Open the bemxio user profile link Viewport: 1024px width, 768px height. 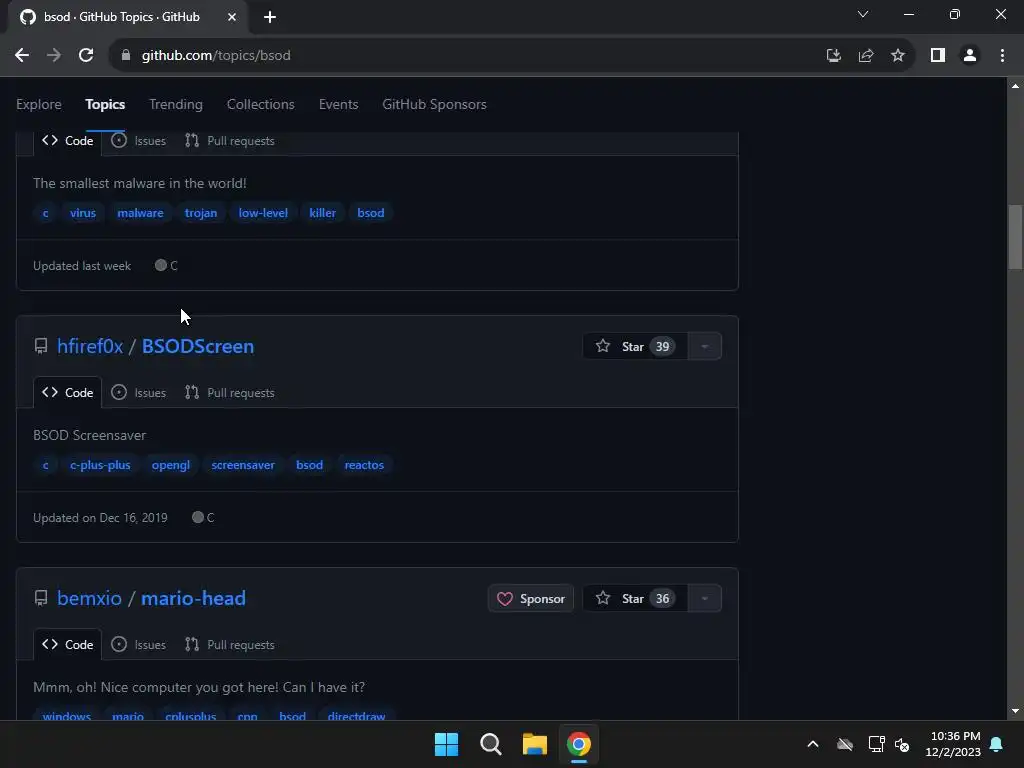[89, 598]
